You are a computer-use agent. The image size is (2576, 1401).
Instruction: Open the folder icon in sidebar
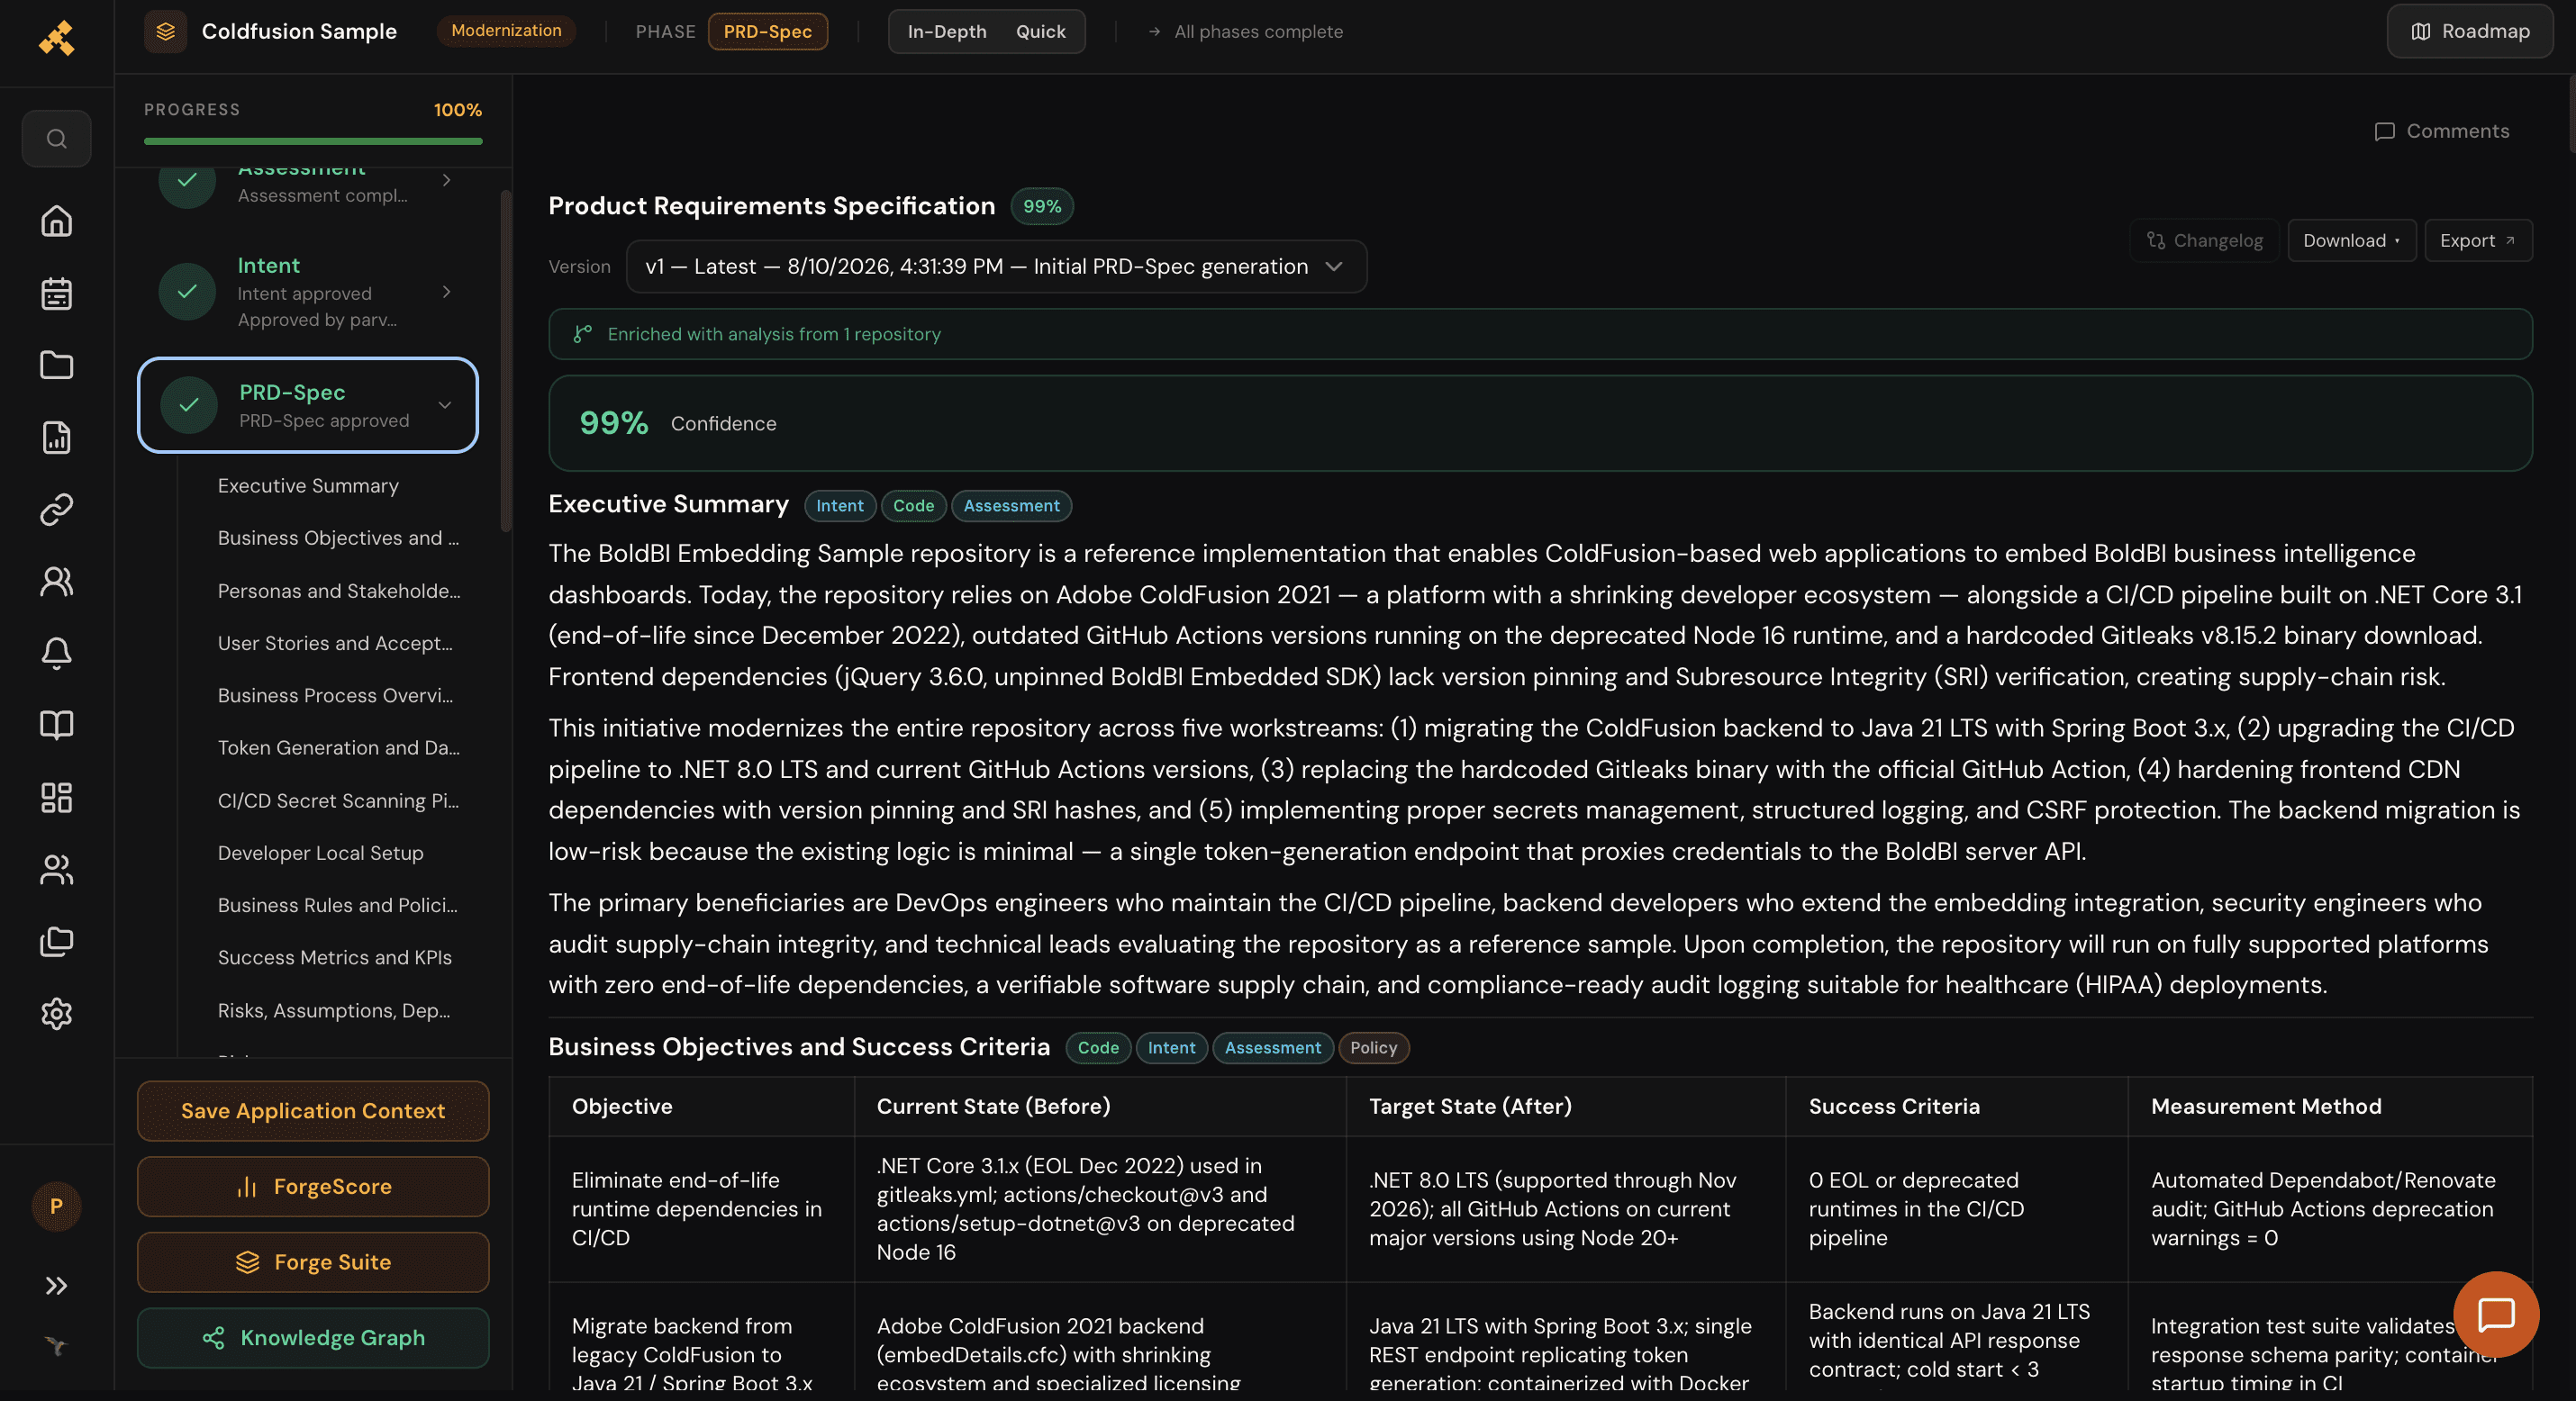[56, 365]
